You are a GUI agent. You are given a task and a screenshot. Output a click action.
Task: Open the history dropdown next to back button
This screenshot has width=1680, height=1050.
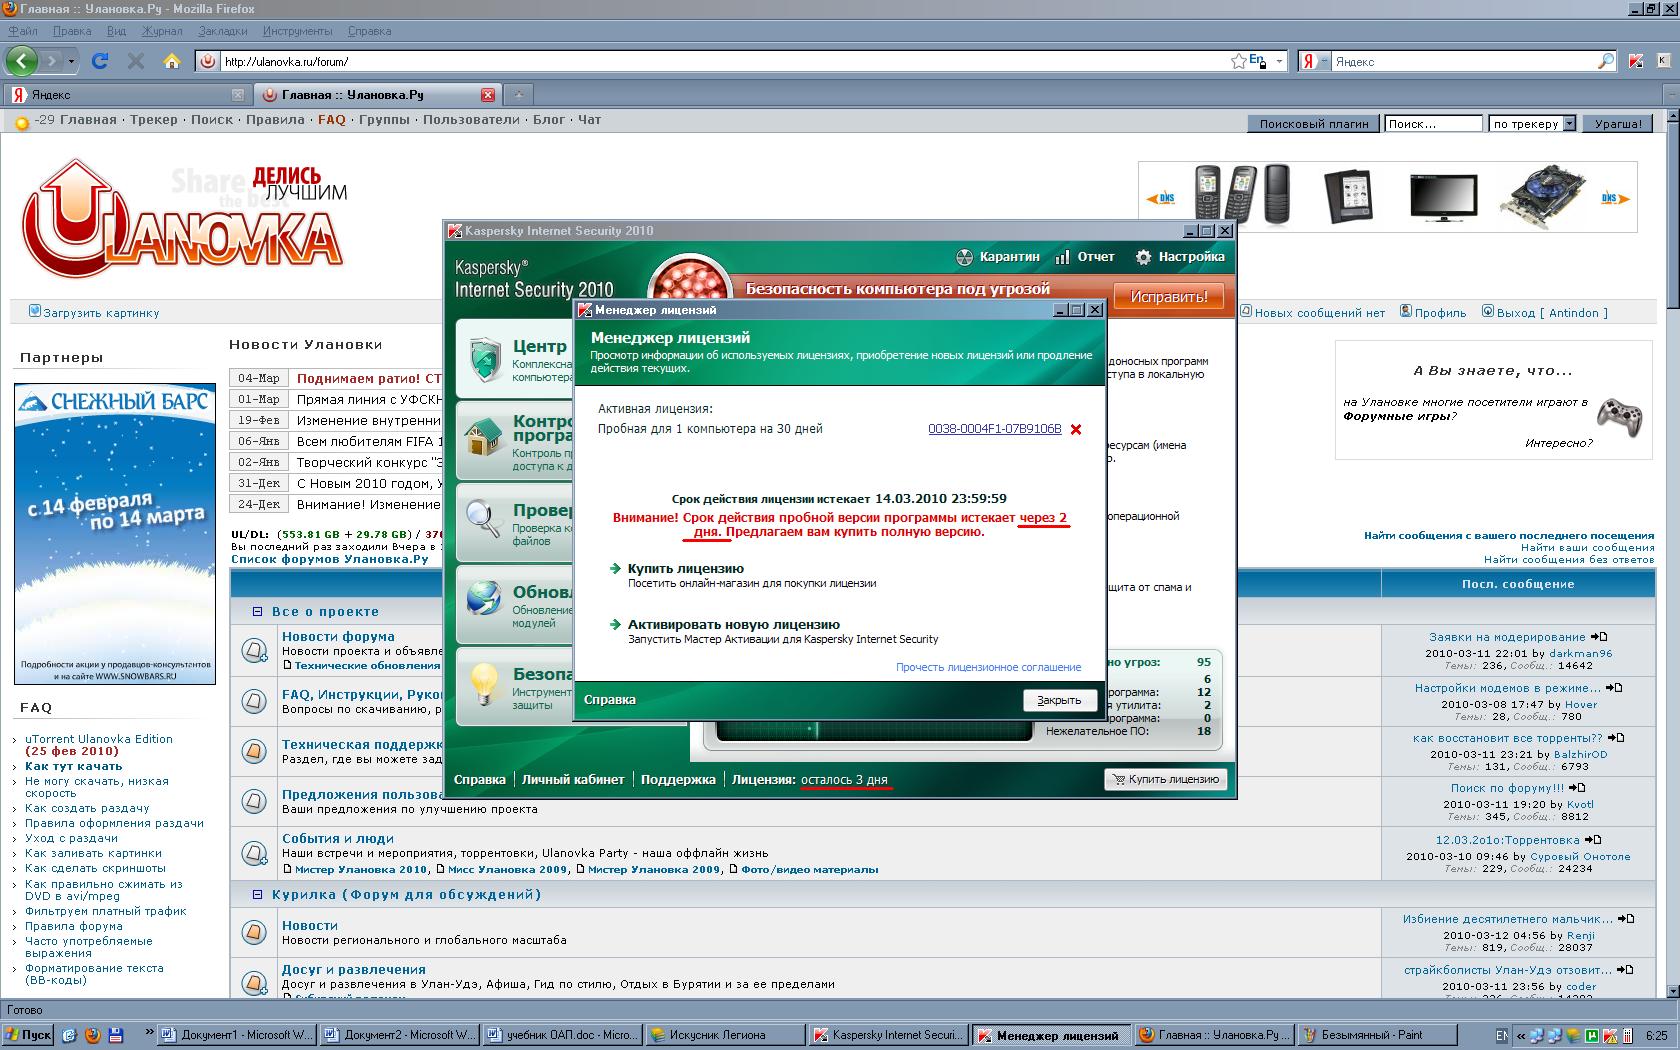[71, 61]
